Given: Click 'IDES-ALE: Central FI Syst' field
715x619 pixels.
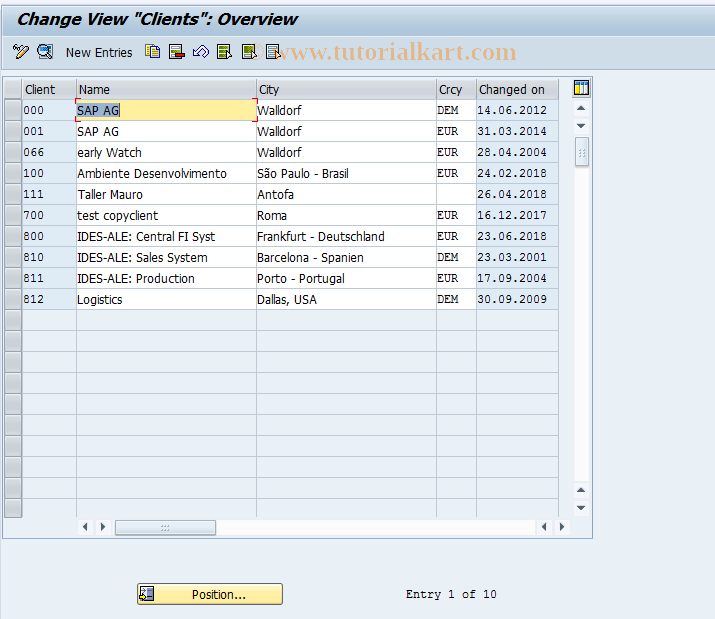Looking at the screenshot, I should tap(166, 236).
